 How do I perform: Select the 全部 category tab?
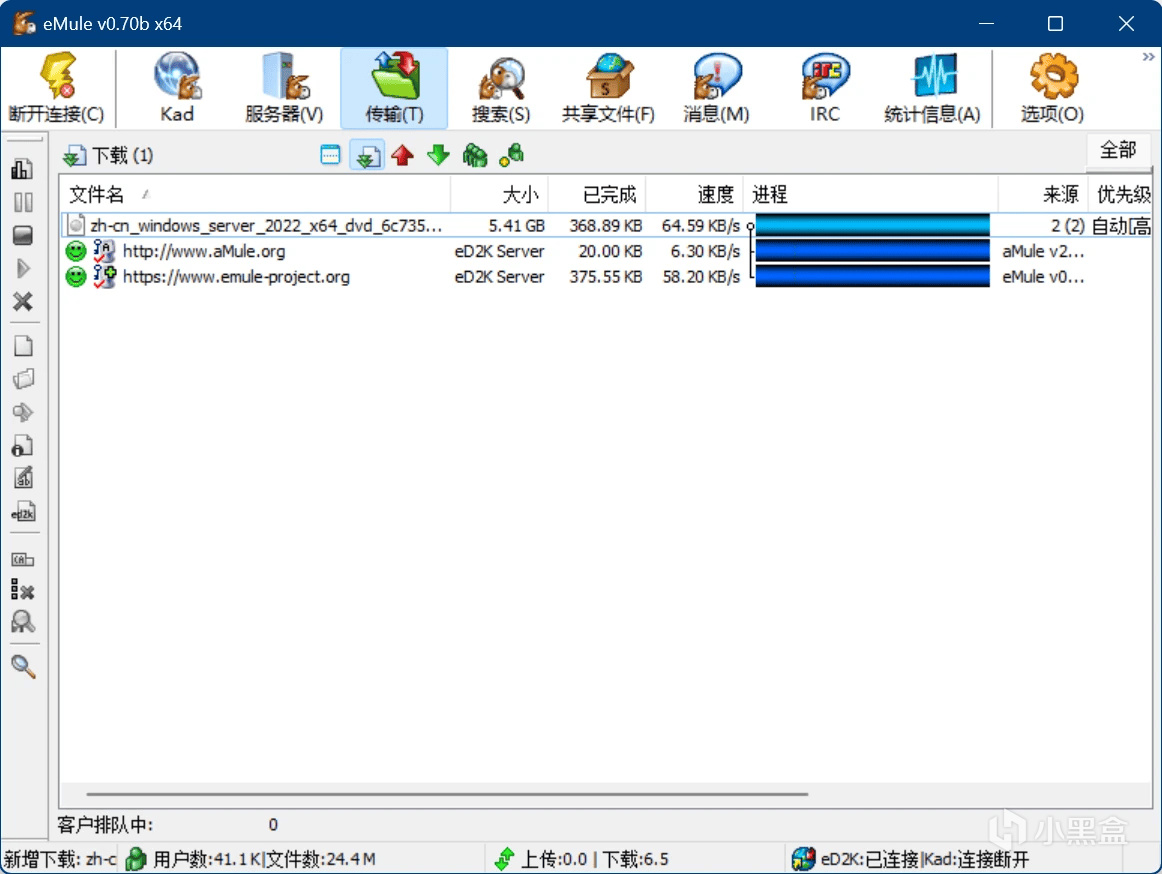(1118, 150)
